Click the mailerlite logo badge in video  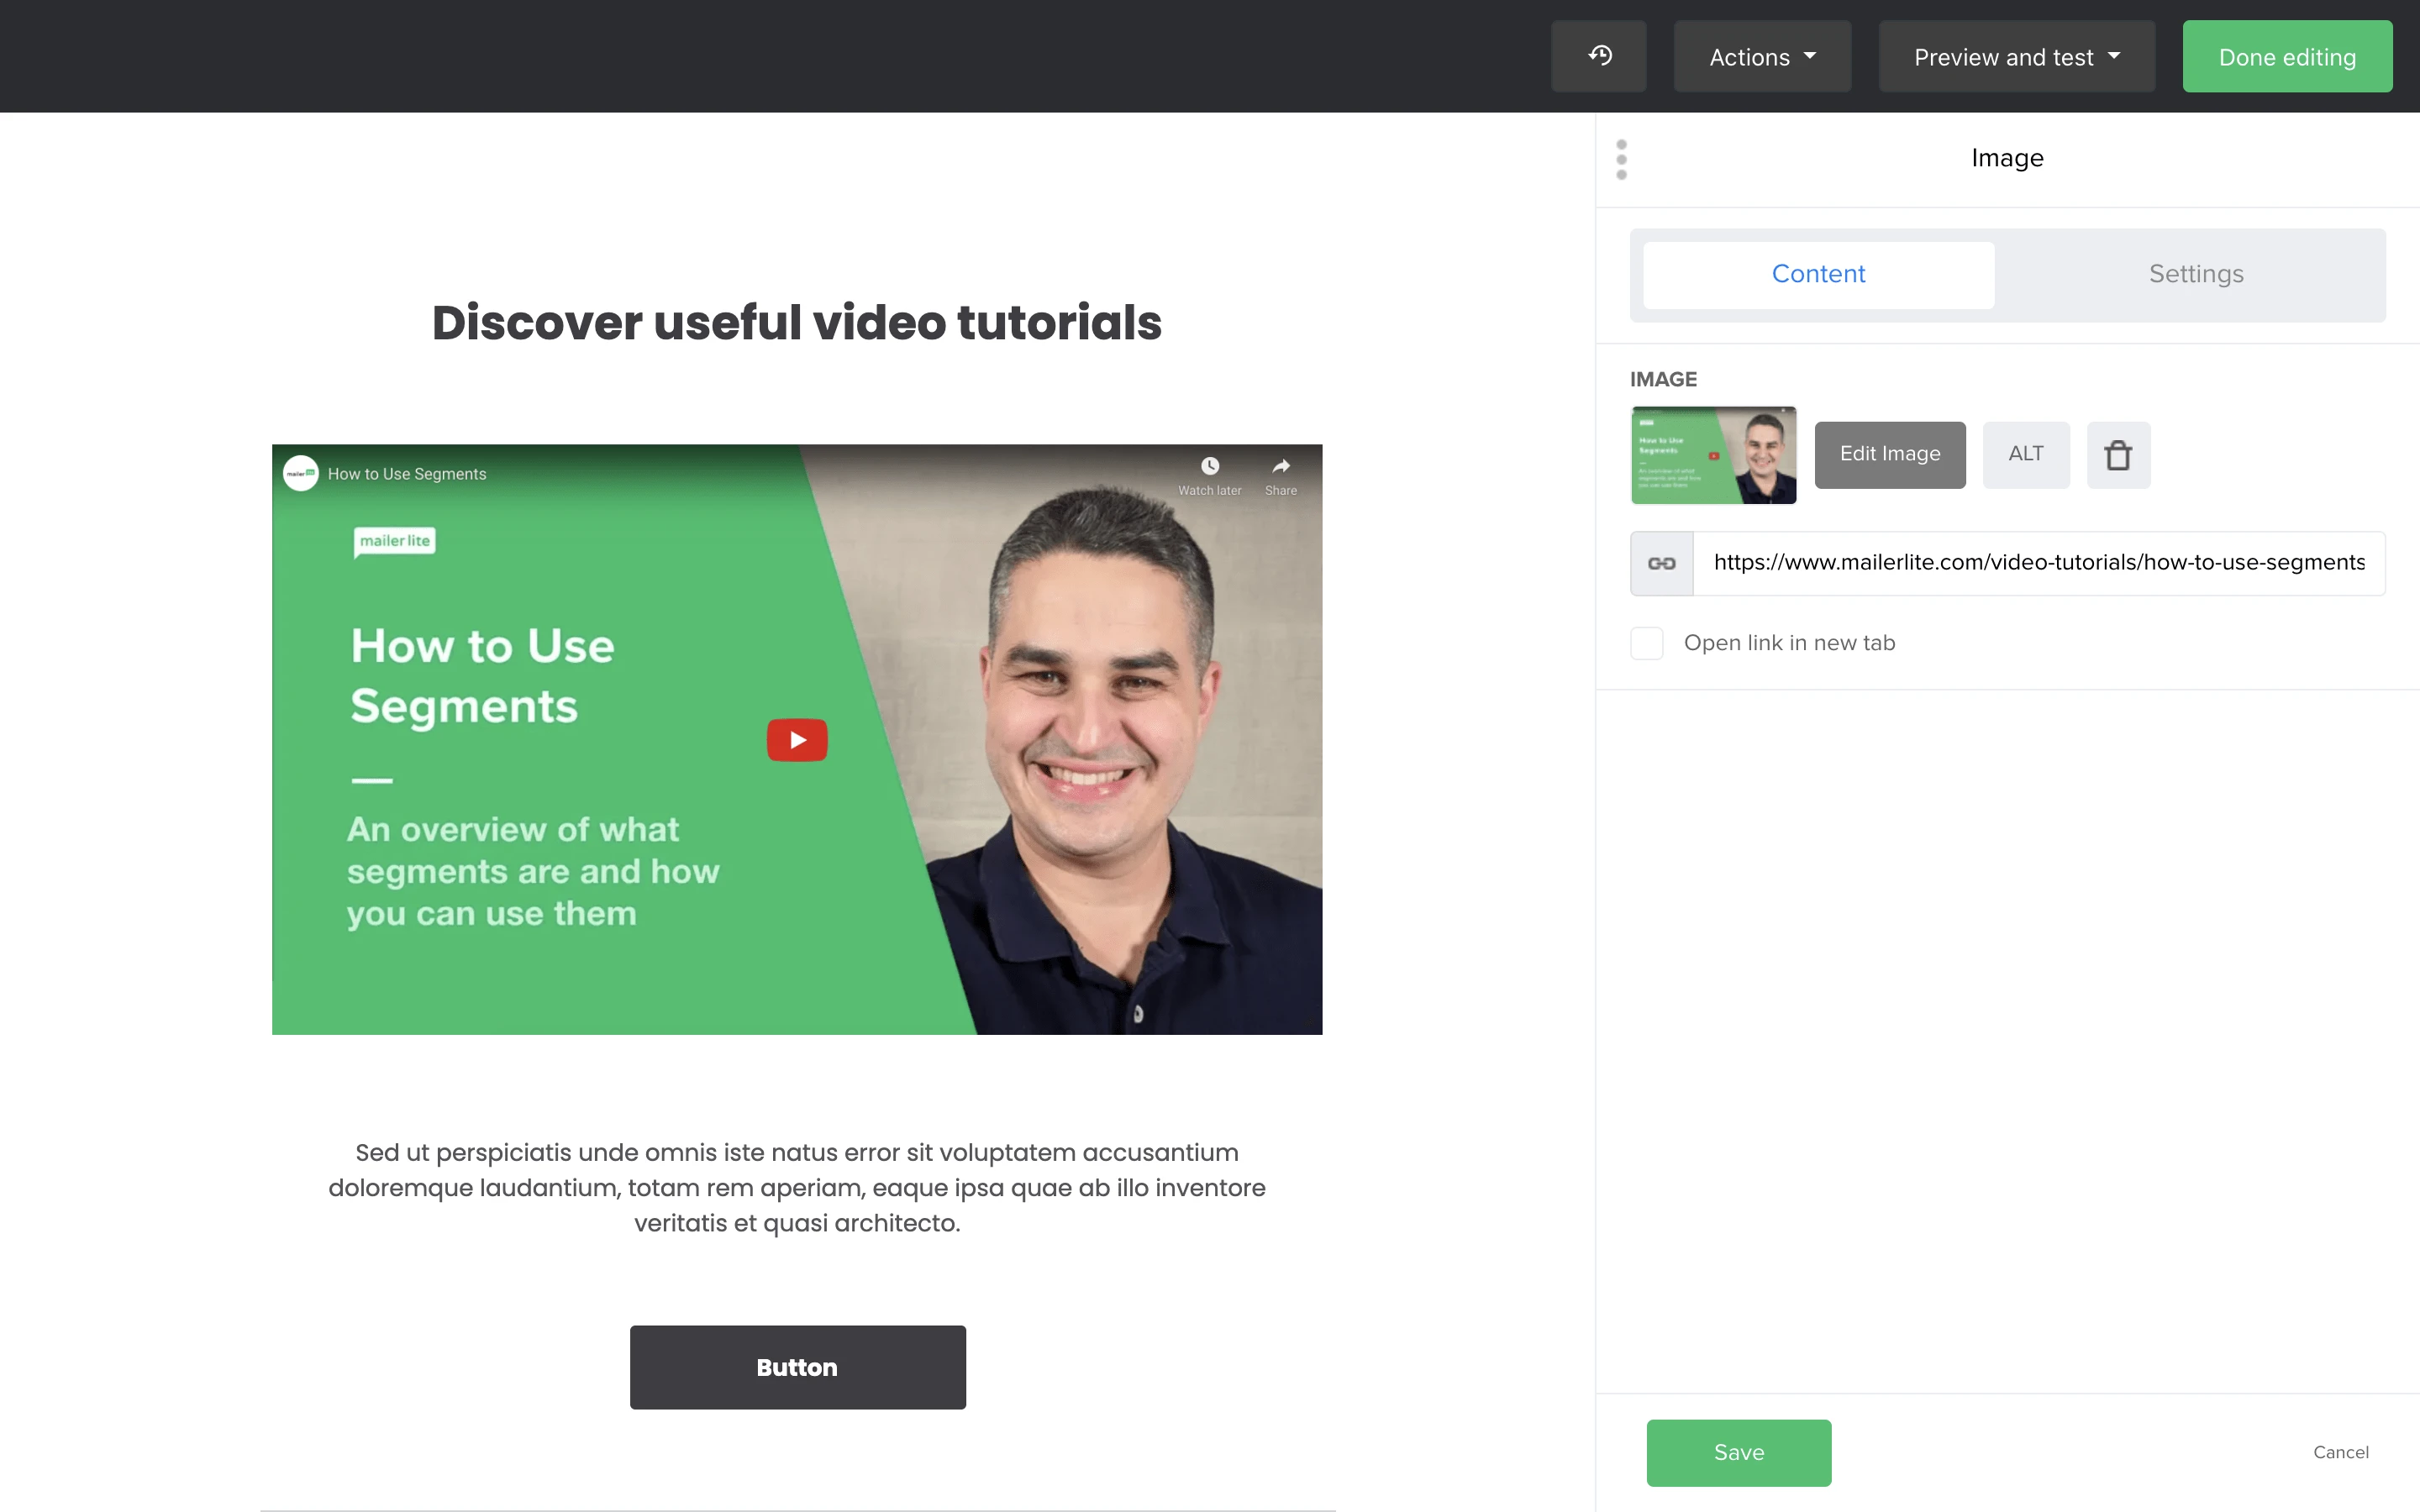394,541
